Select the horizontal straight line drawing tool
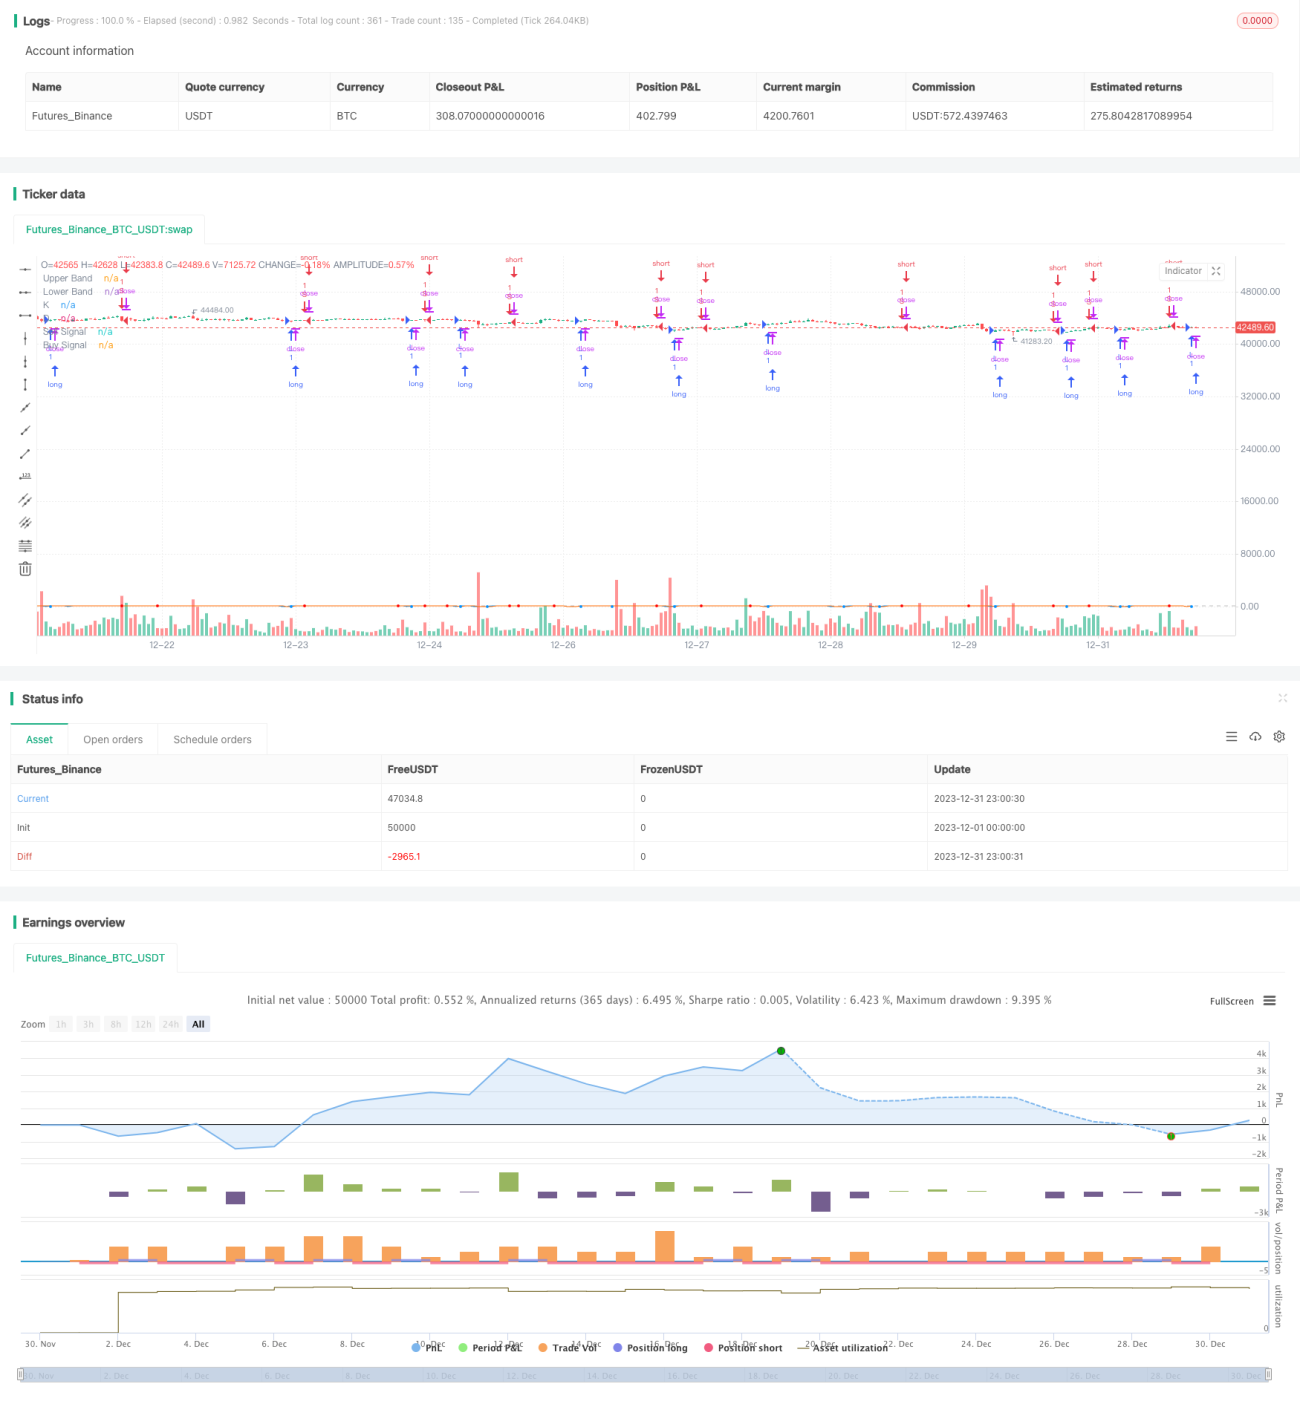 25,269
